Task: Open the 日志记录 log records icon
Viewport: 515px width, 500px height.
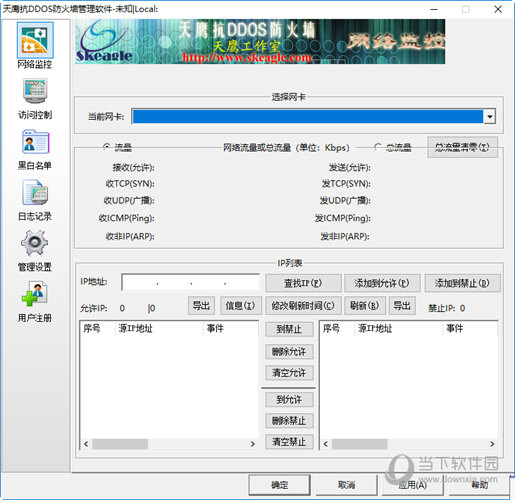Action: pos(35,192)
